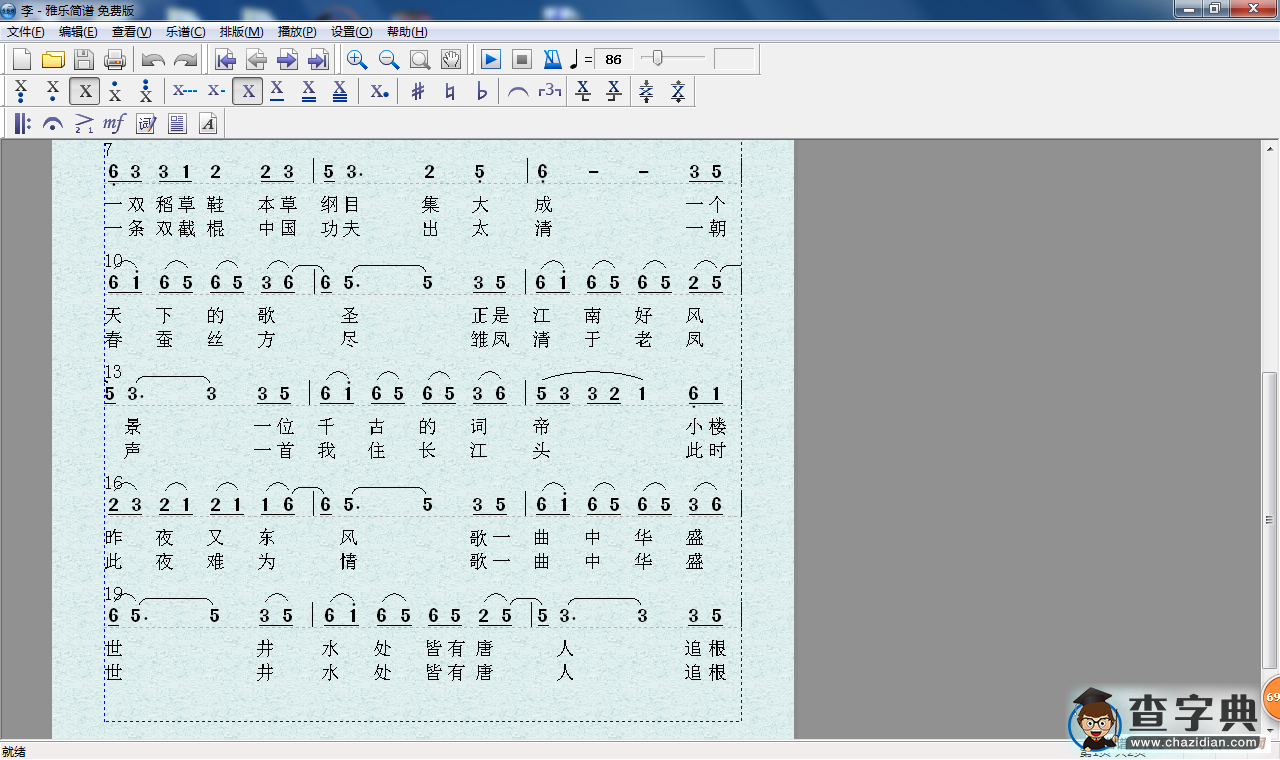Click measure number 13 label

(113, 372)
